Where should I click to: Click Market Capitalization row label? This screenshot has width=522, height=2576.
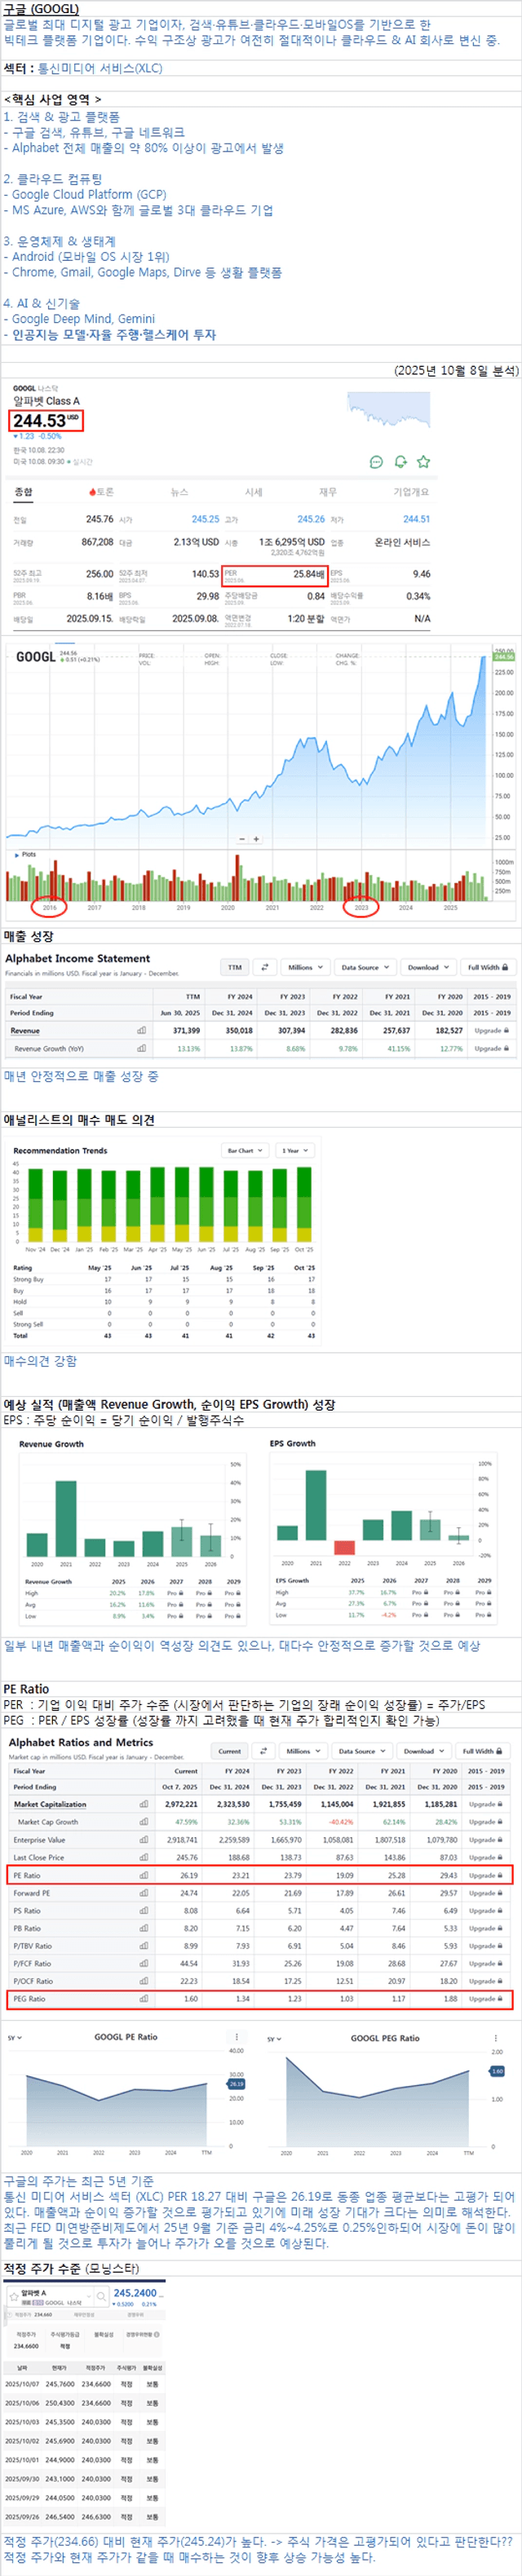50,1804
